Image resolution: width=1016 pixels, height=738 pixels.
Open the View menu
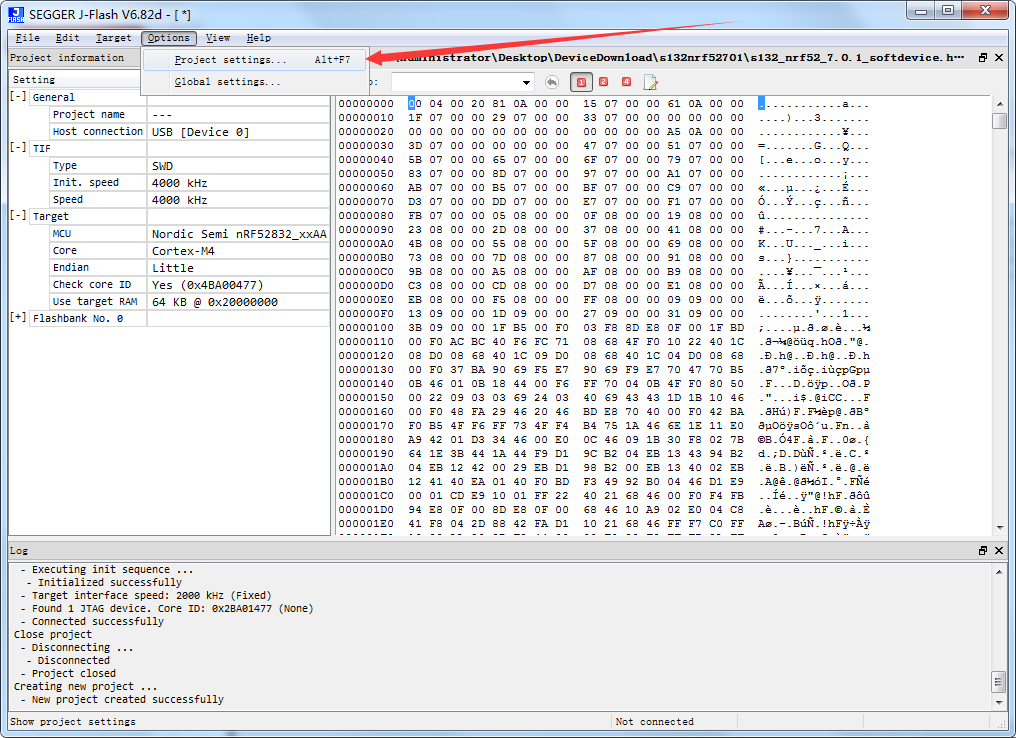pyautogui.click(x=217, y=37)
